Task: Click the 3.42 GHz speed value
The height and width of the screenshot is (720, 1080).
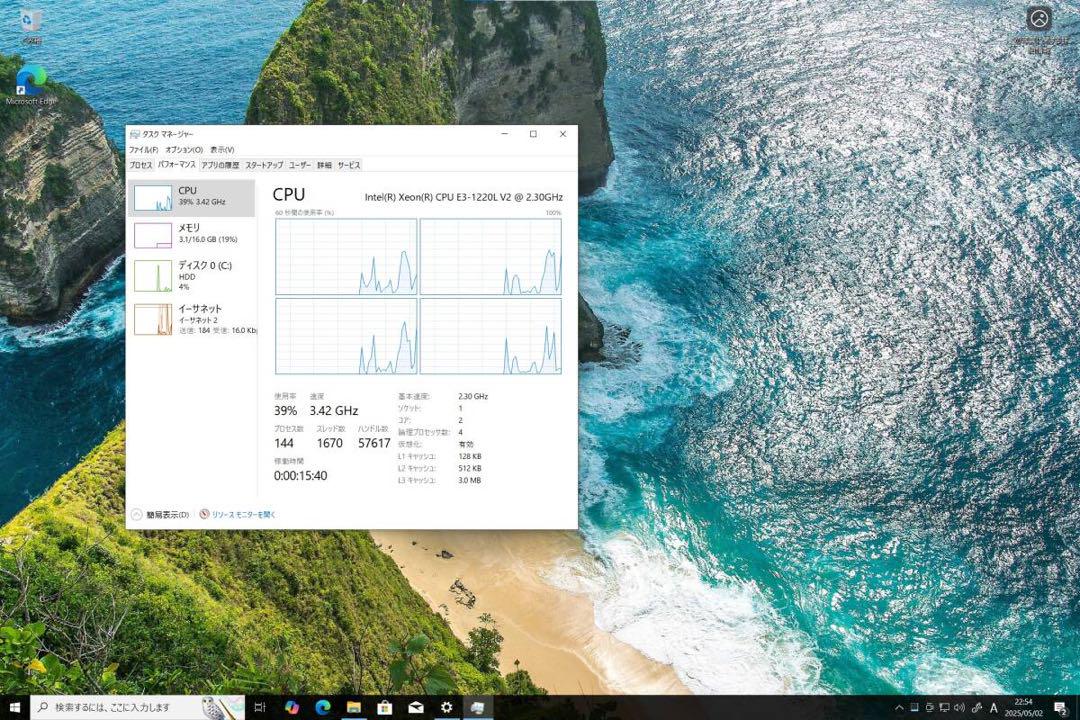Action: [x=333, y=411]
